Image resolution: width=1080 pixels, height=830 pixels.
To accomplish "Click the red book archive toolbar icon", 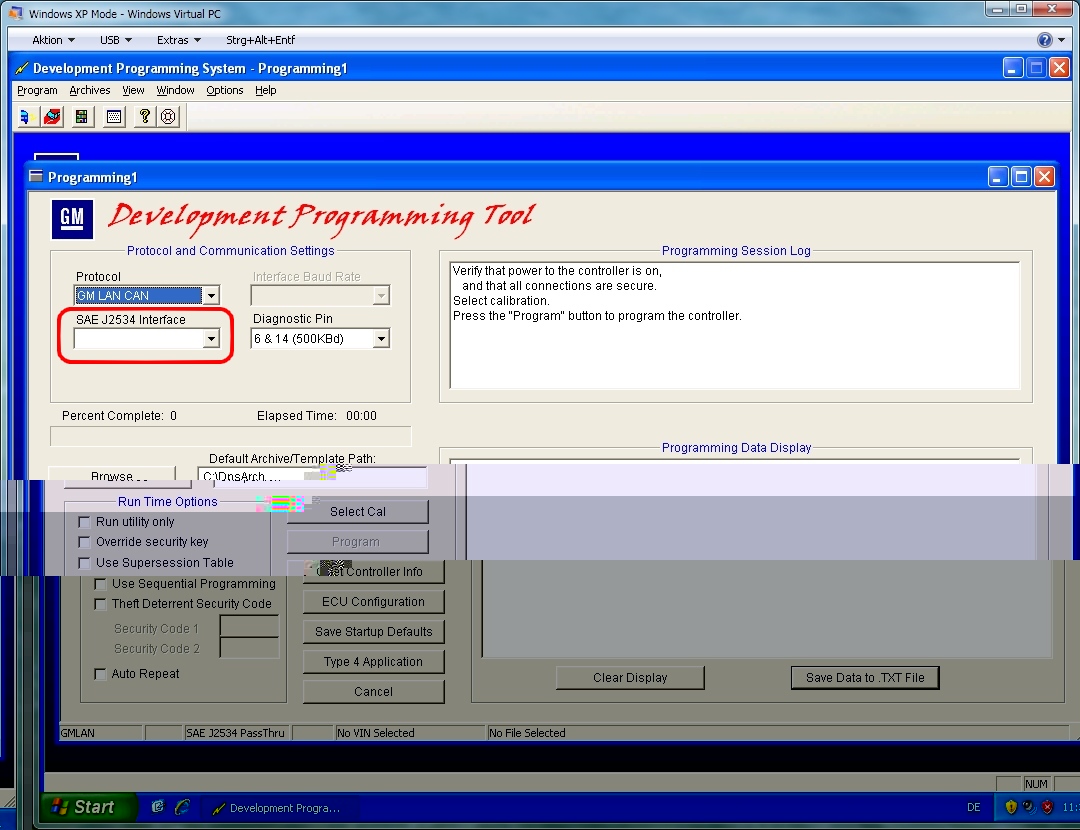I will [x=52, y=116].
